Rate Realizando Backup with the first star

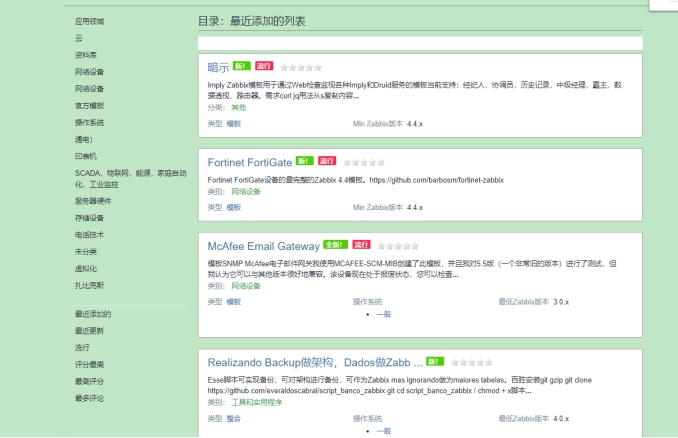click(x=455, y=363)
